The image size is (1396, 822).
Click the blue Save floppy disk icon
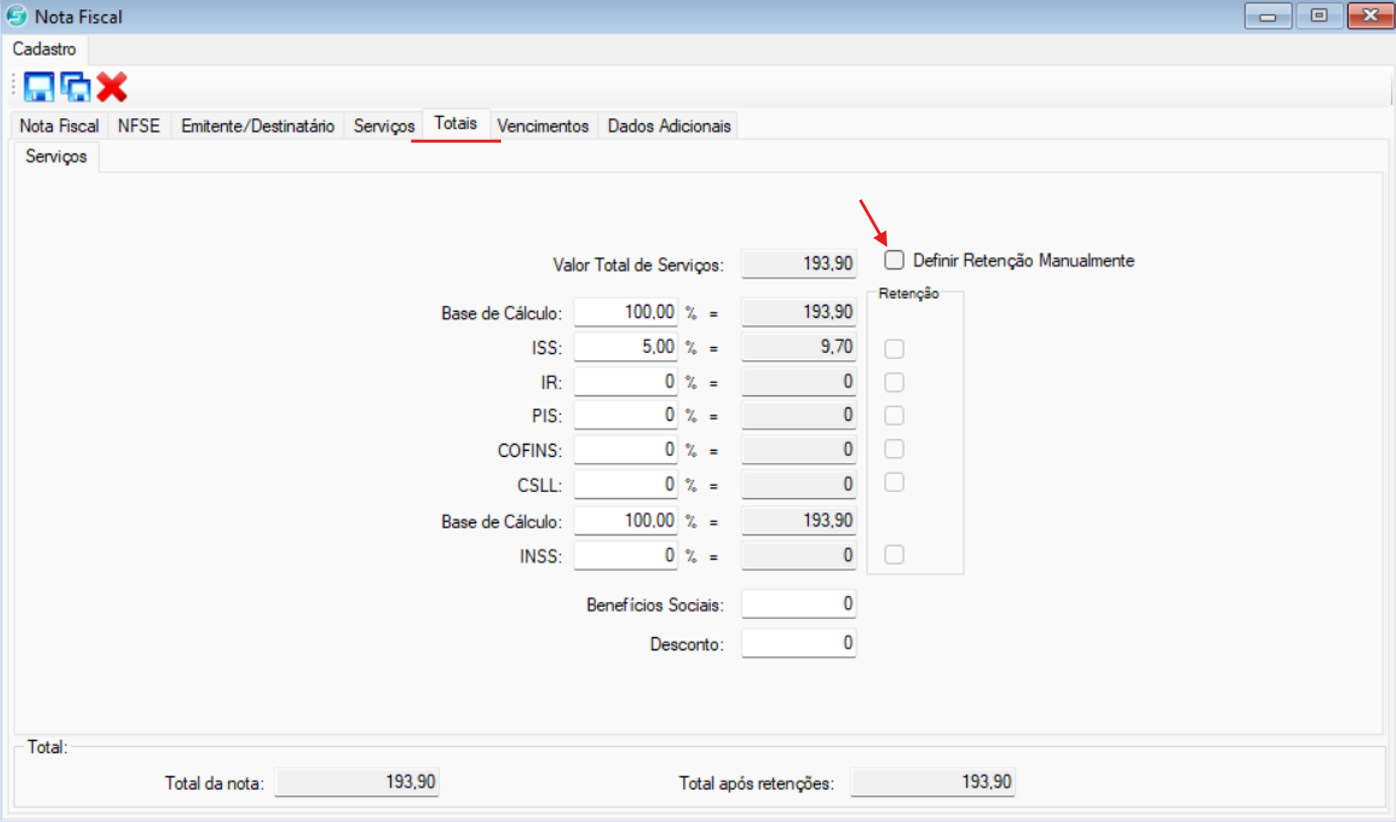click(38, 87)
